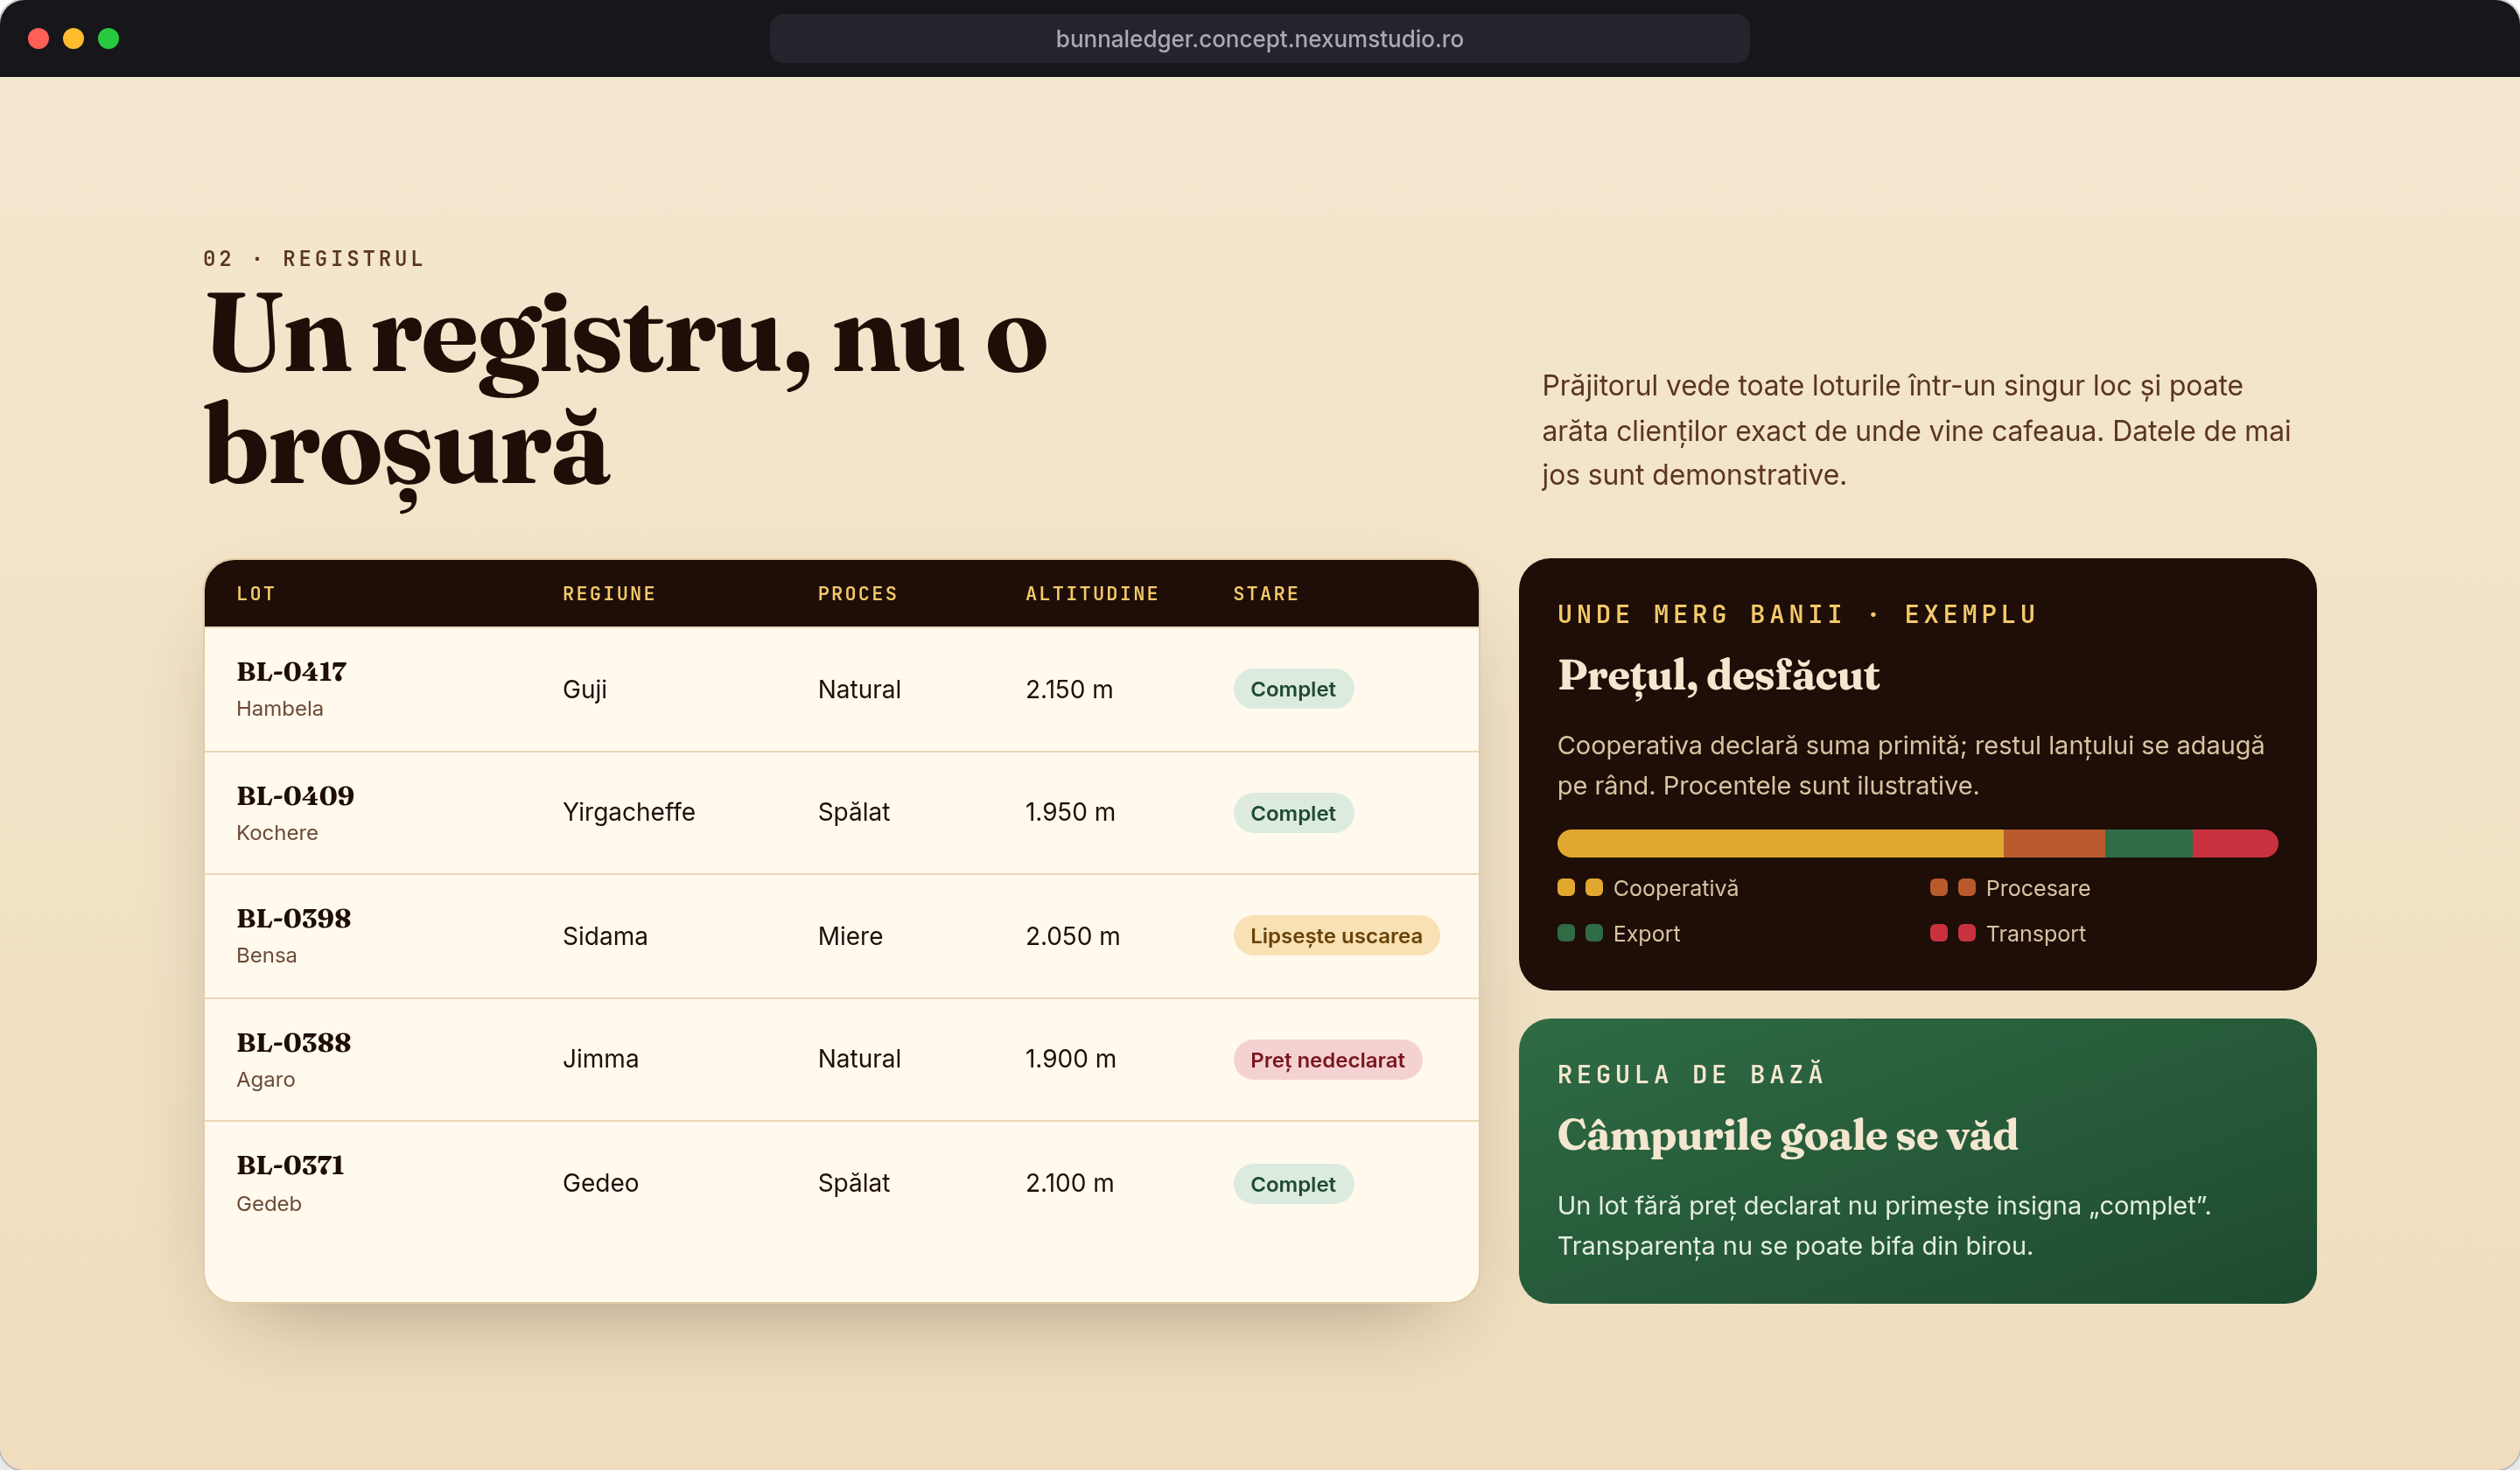Click the Câmpurile goale se văd heading
The image size is (2520, 1470).
(1787, 1136)
